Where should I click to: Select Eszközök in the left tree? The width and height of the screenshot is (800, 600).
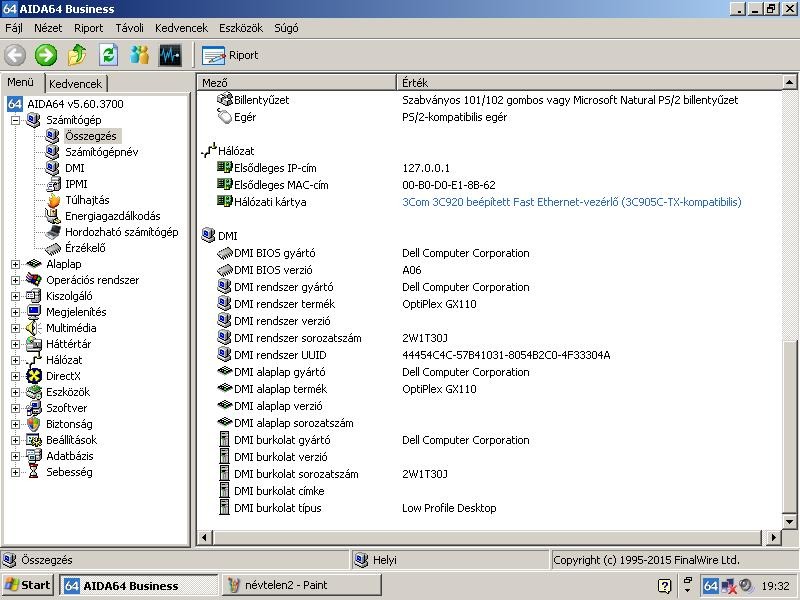68,392
